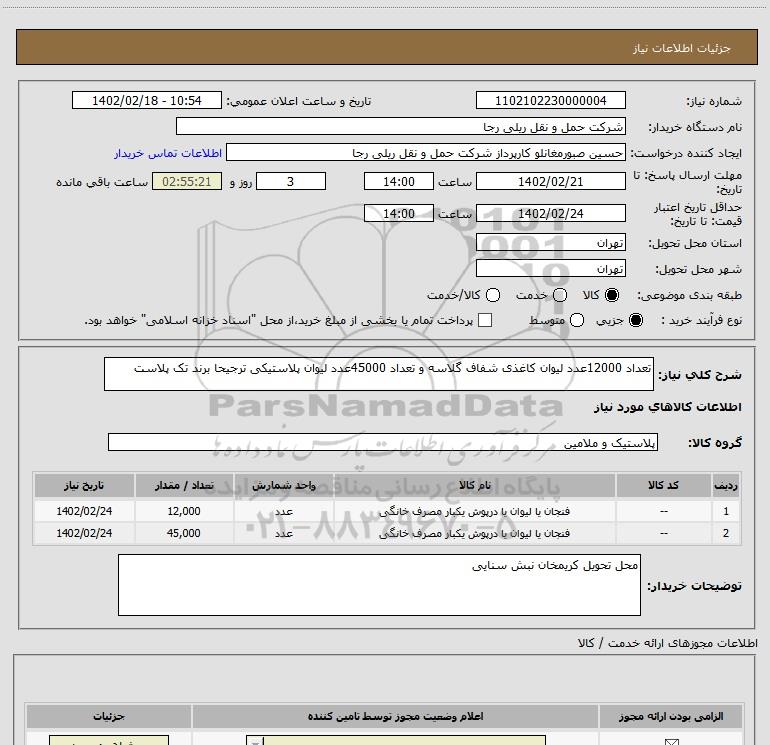Click the نام کالا column header
Image resolution: width=770 pixels, height=745 pixels.
(x=474, y=485)
